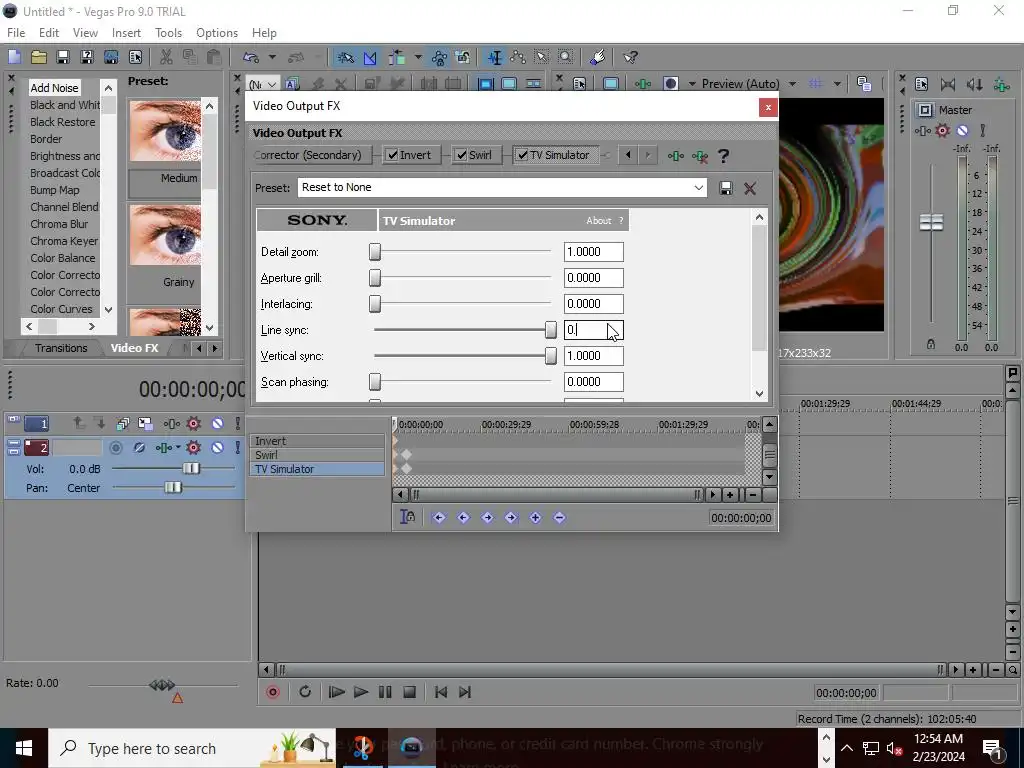This screenshot has height=768, width=1024.
Task: Open the Tools menu
Action: pyautogui.click(x=168, y=33)
